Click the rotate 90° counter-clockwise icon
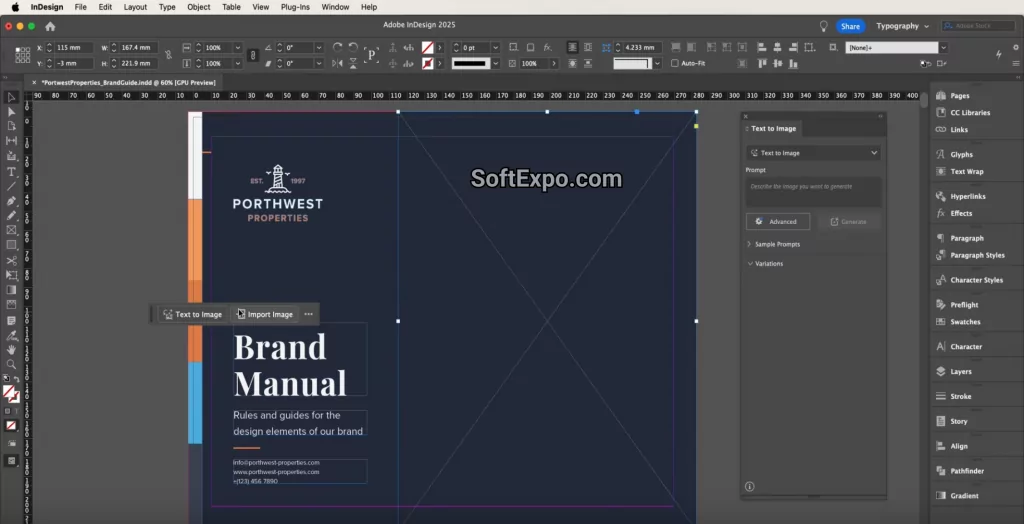1024x524 pixels. [x=353, y=48]
